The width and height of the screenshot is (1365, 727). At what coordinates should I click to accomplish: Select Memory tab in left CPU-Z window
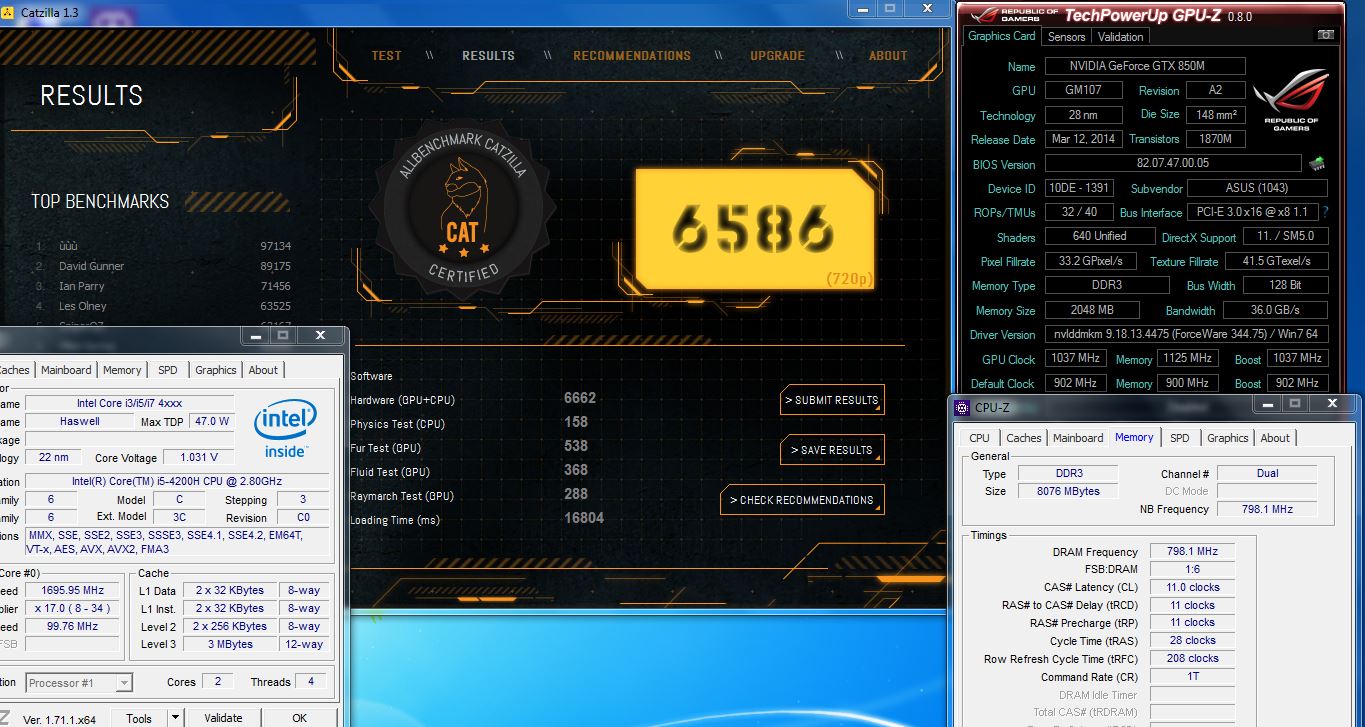[122, 370]
